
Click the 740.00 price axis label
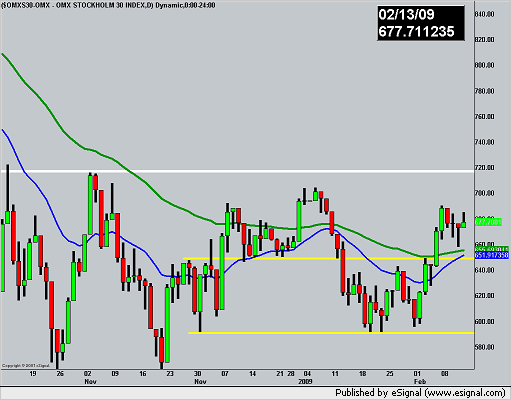[484, 142]
